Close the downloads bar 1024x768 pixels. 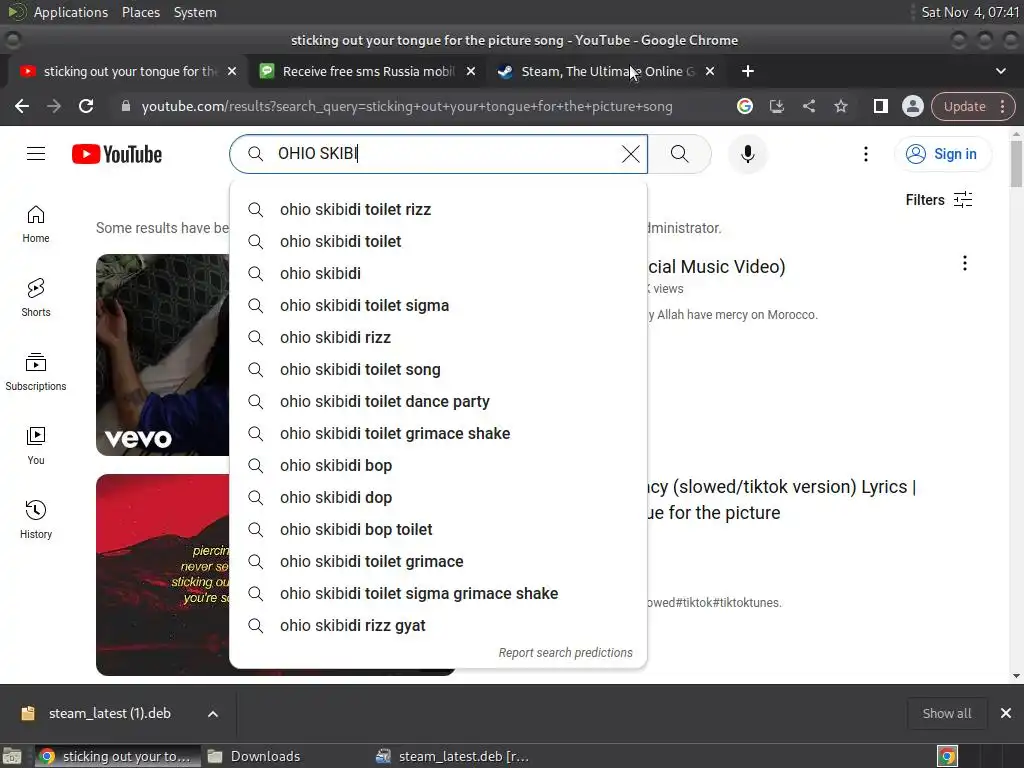click(1006, 713)
